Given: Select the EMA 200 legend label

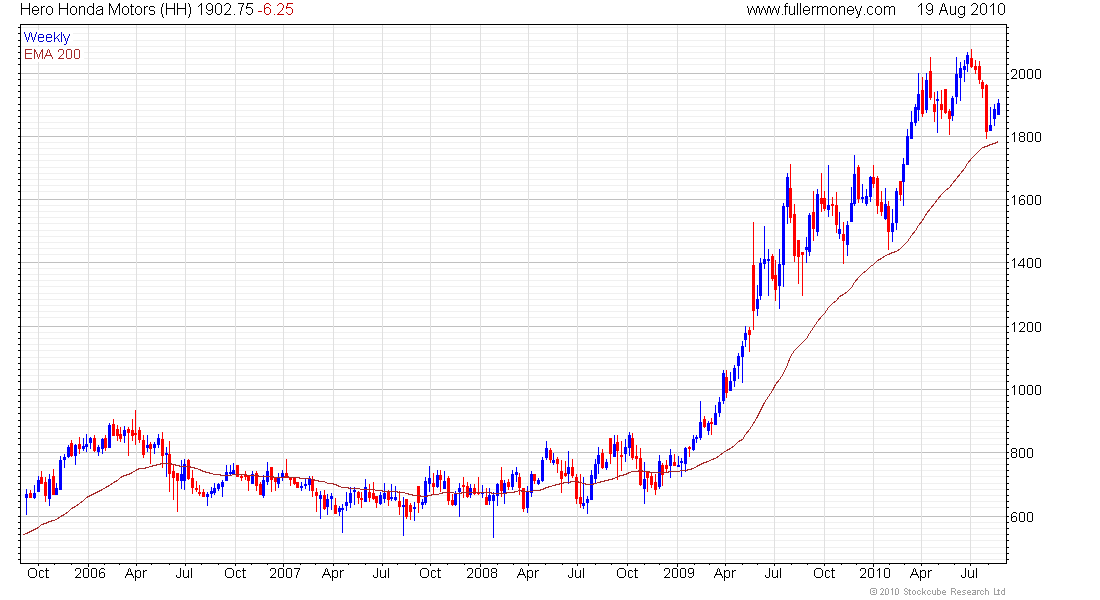Looking at the screenshot, I should 53,54.
